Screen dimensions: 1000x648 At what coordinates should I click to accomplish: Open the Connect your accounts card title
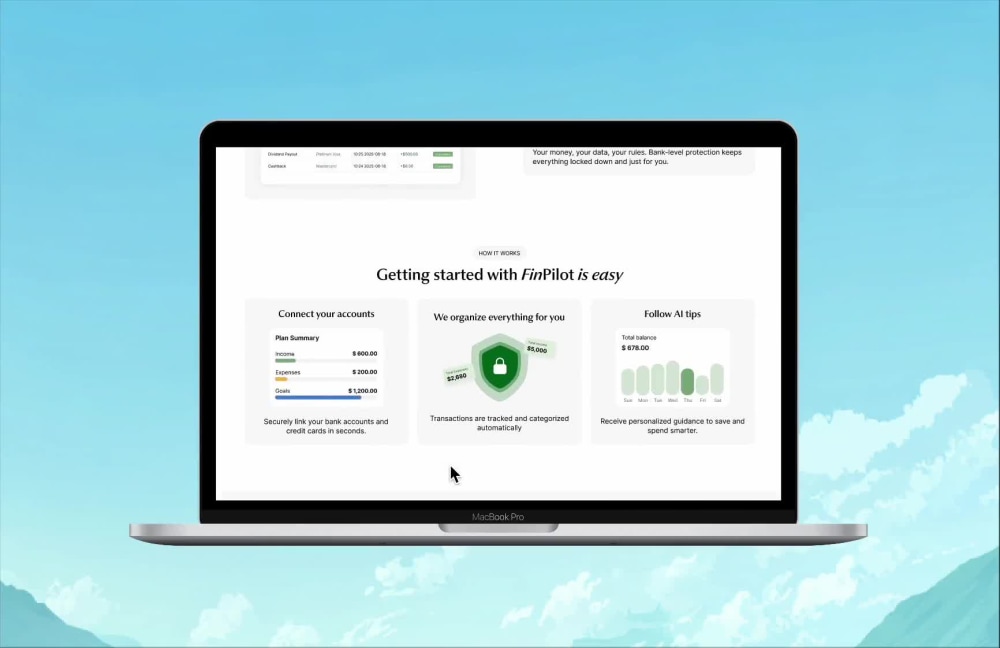(x=326, y=314)
